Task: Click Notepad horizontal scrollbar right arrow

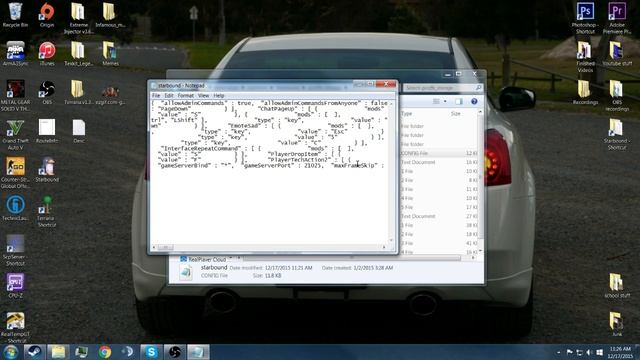Action: (384, 247)
